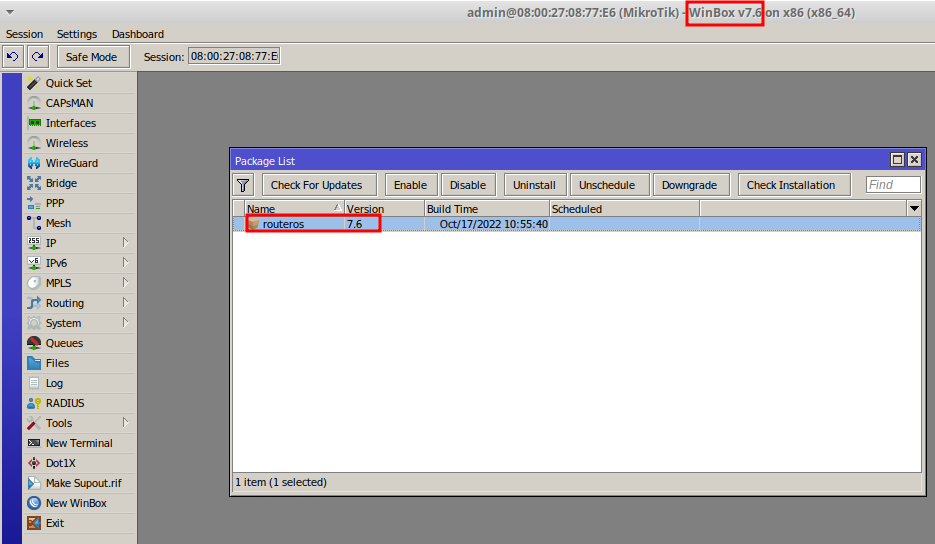The image size is (935, 544).
Task: Expand the MPLS submenu arrow
Action: pos(125,282)
